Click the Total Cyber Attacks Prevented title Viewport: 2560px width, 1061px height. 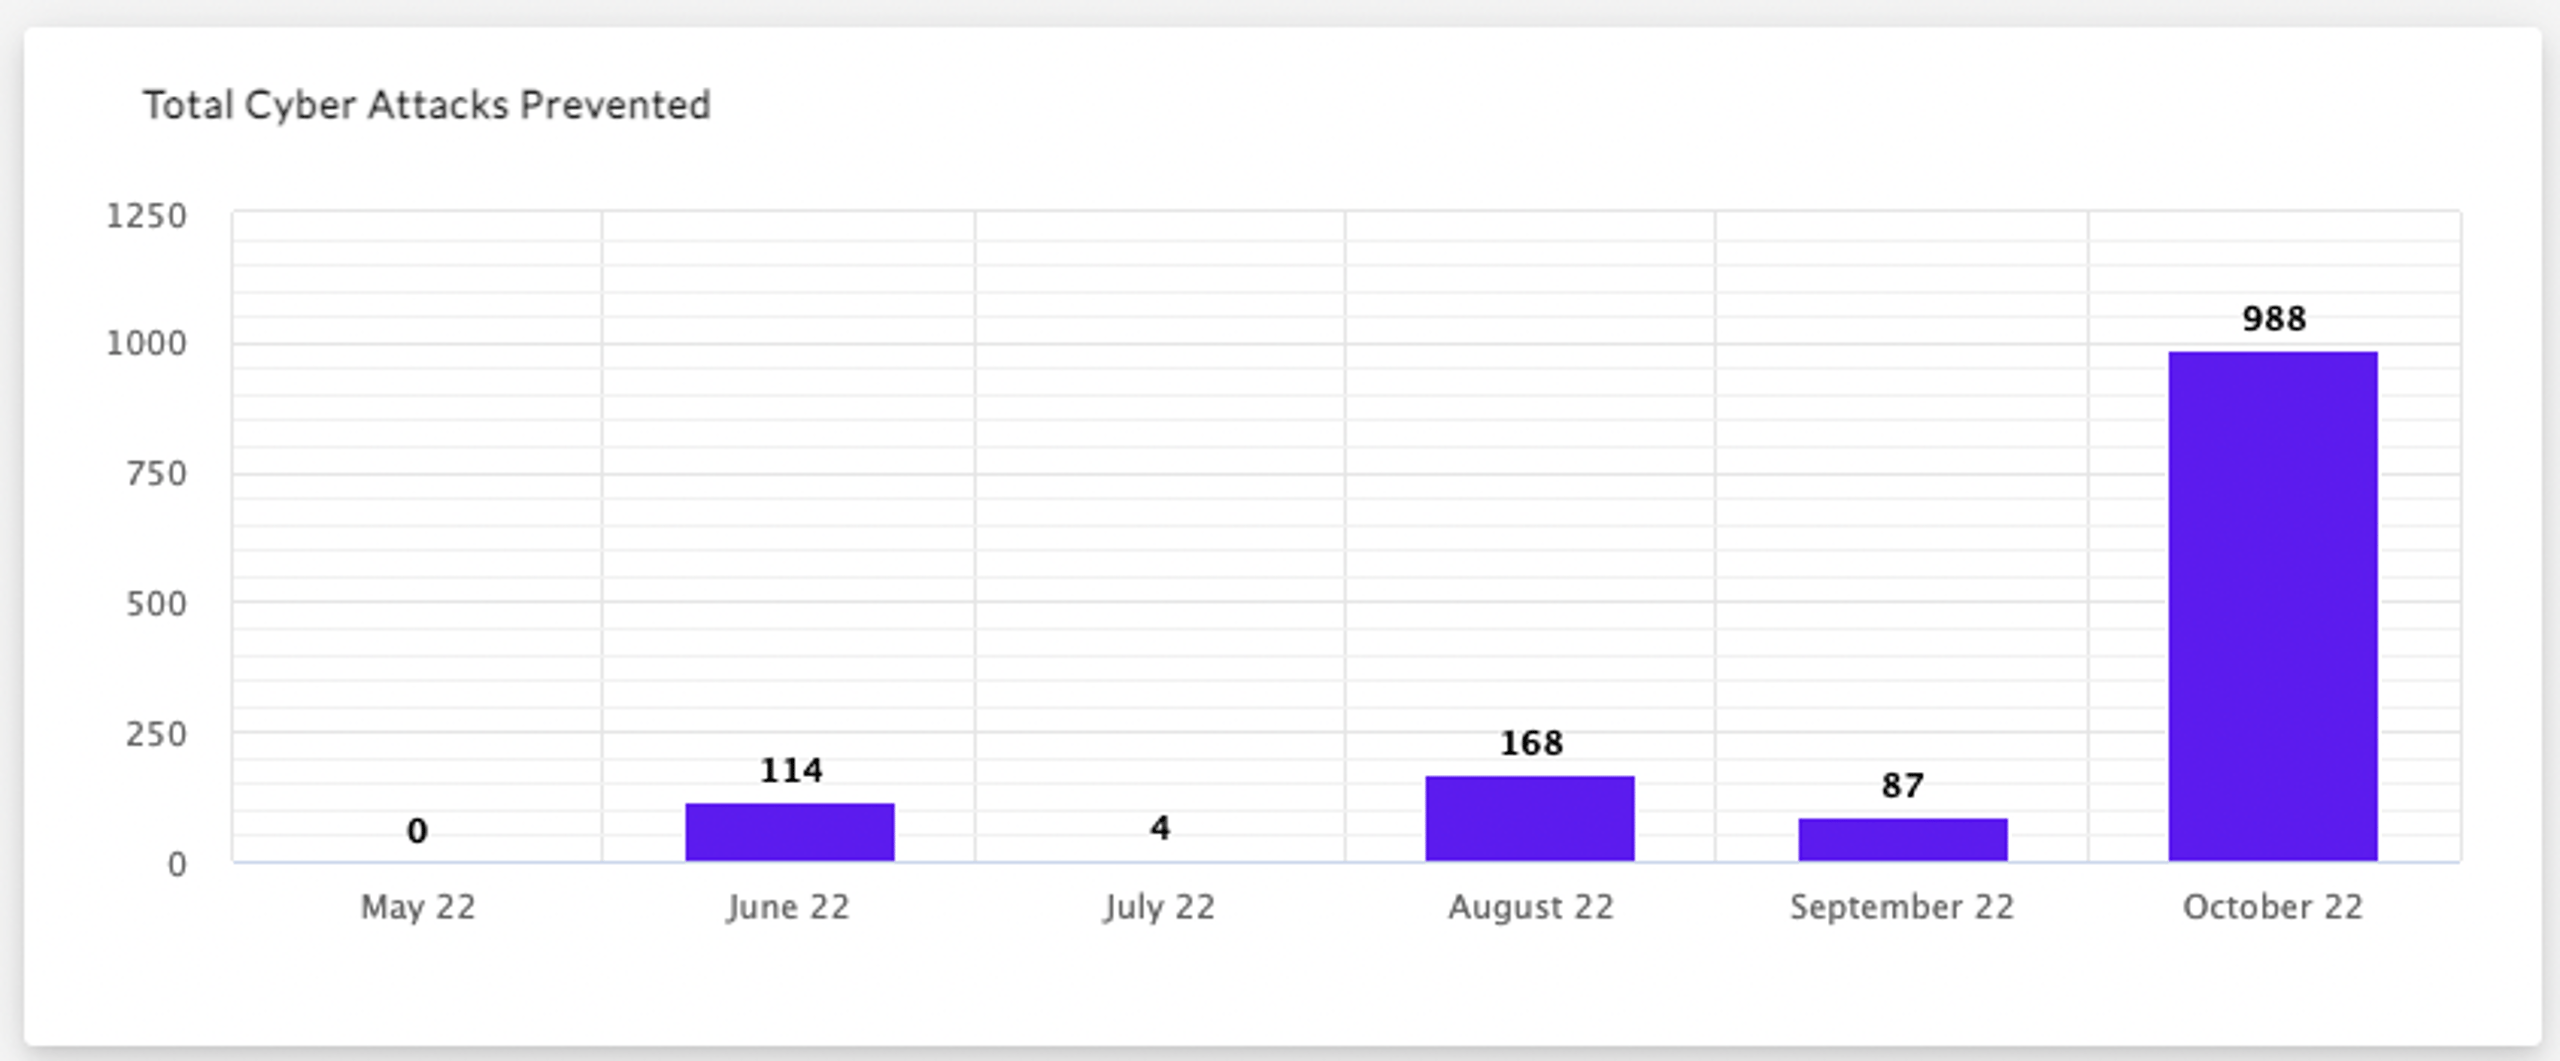(x=427, y=105)
